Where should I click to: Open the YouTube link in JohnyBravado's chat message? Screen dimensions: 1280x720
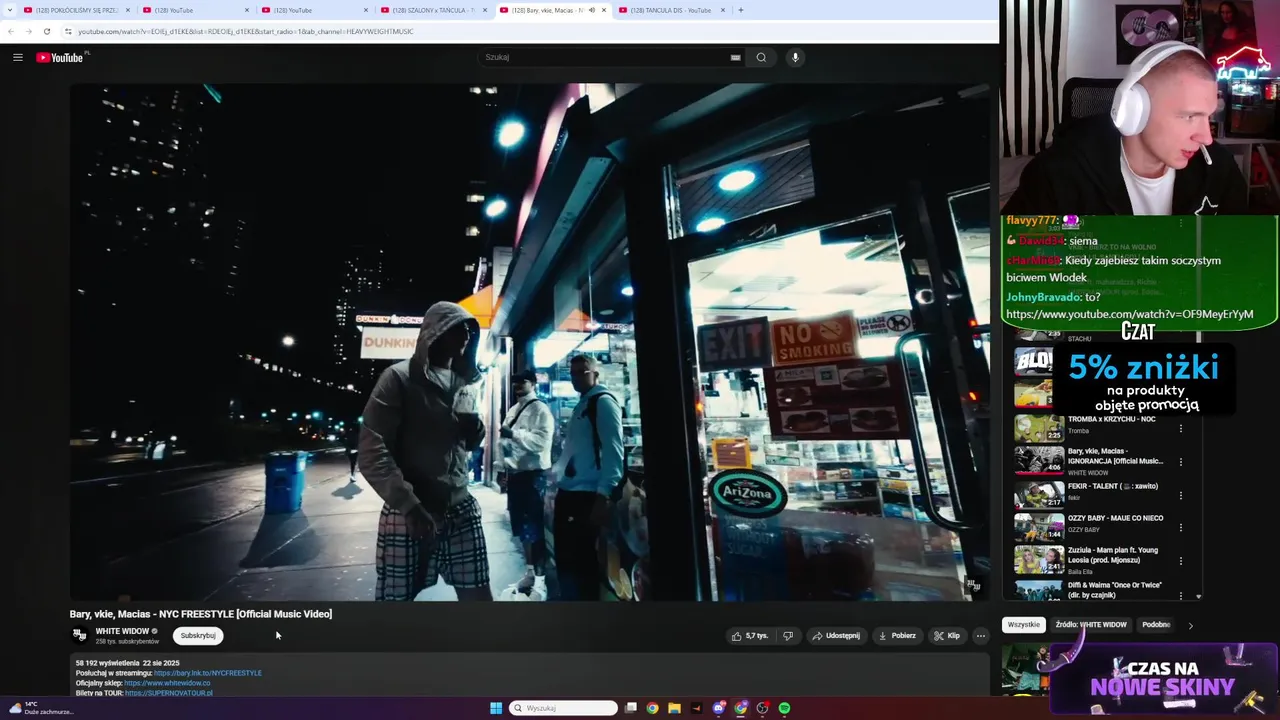pyautogui.click(x=1130, y=314)
